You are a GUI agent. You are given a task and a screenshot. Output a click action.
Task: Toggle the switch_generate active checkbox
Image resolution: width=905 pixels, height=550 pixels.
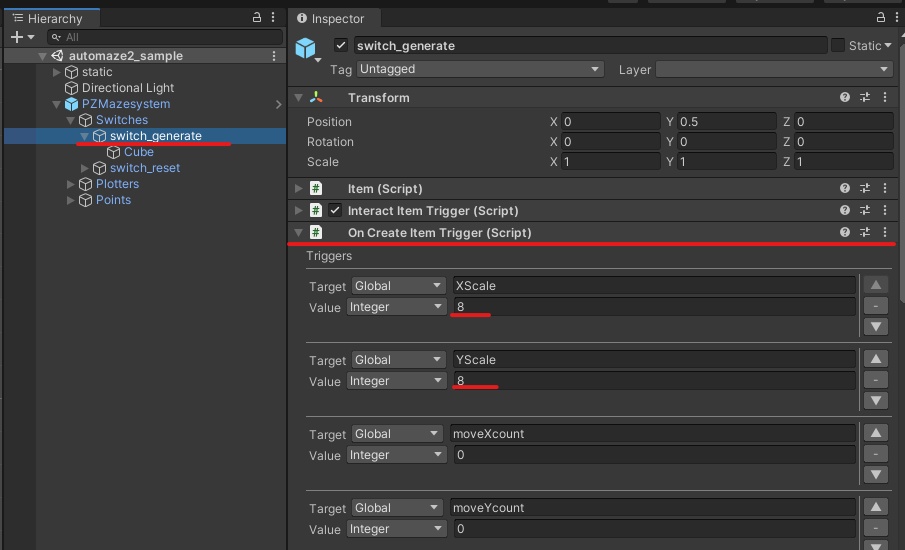341,45
